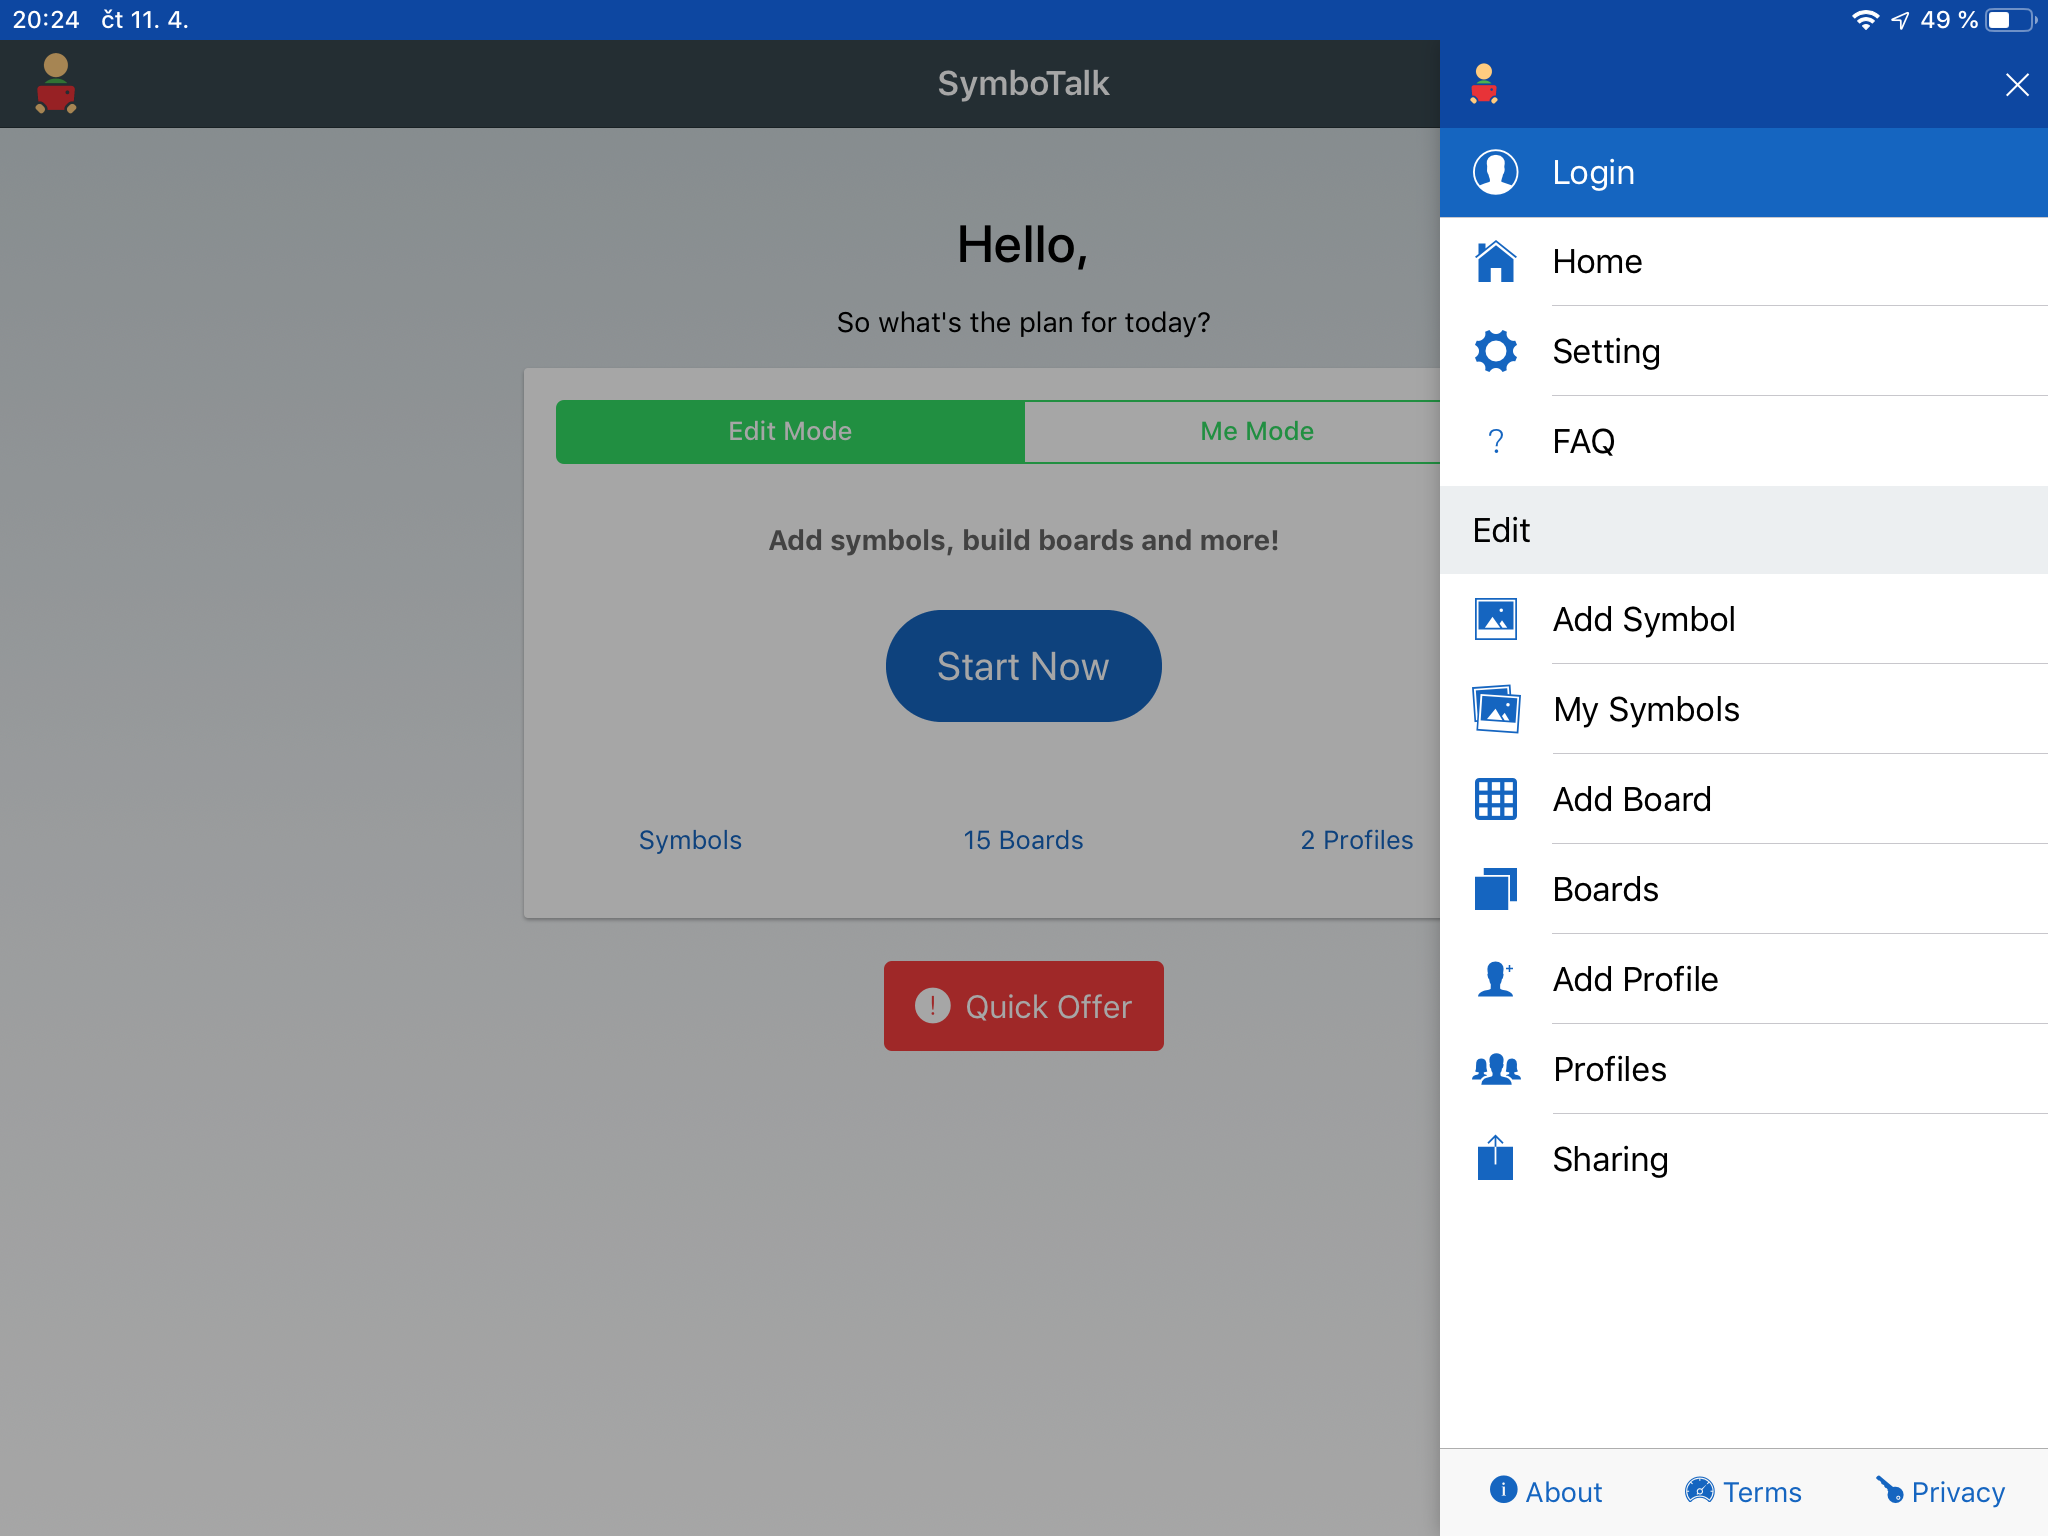Click the FAQ question mark icon
The image size is (2048, 1536).
(1495, 441)
